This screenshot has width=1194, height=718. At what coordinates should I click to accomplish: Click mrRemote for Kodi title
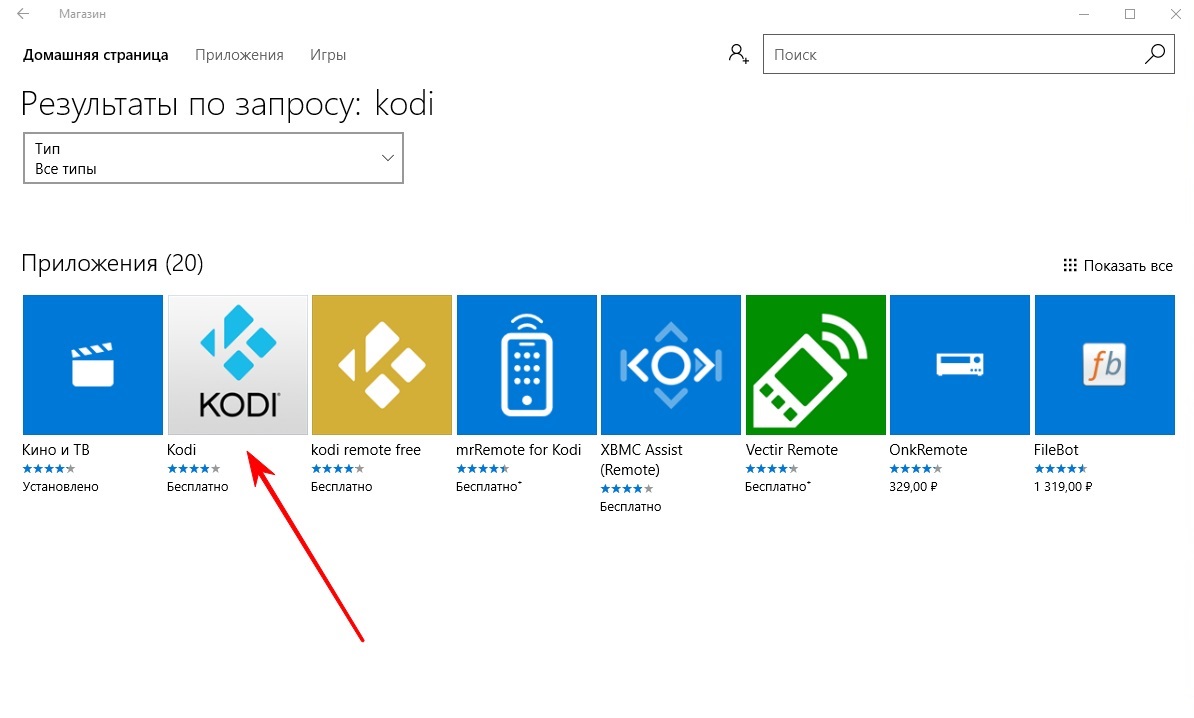[519, 450]
